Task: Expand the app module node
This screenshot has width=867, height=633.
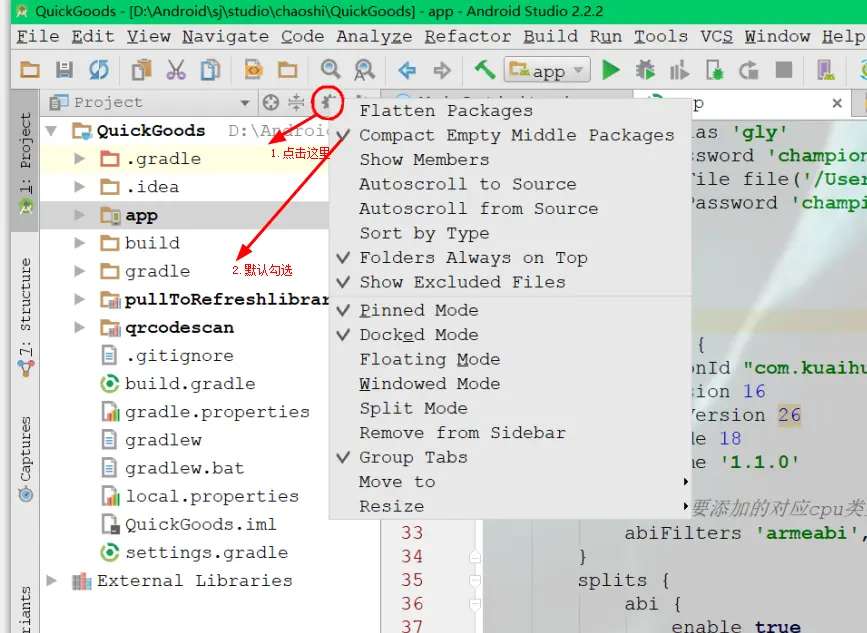Action: pyautogui.click(x=80, y=215)
